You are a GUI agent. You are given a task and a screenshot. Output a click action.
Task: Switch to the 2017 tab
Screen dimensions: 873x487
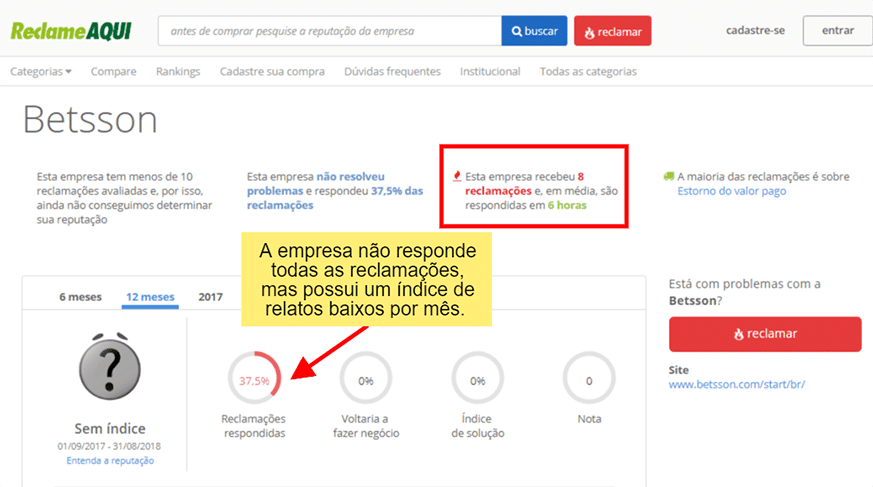coord(210,297)
